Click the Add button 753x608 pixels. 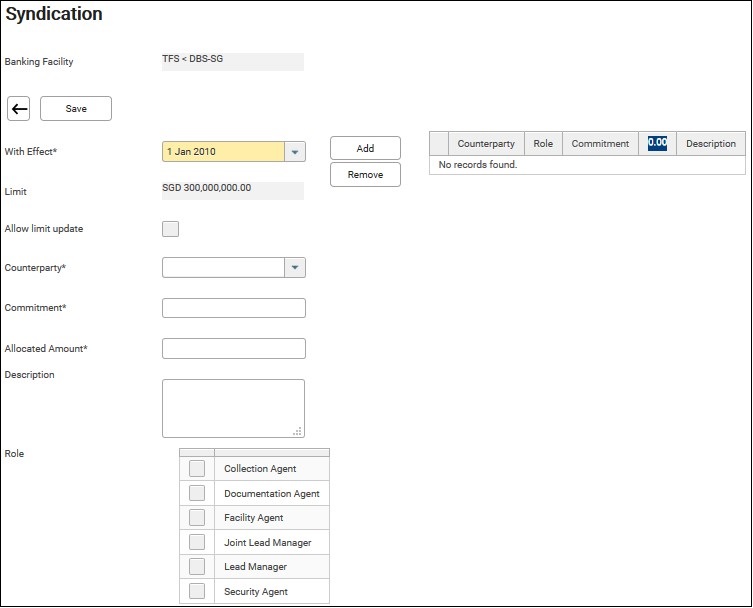pyautogui.click(x=365, y=148)
